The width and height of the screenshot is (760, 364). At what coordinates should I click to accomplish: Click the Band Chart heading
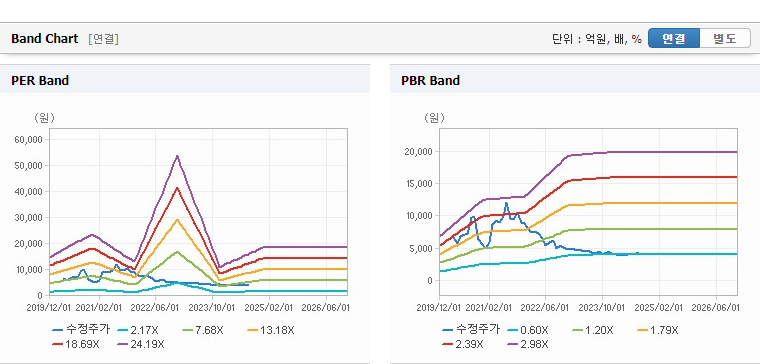(45, 39)
